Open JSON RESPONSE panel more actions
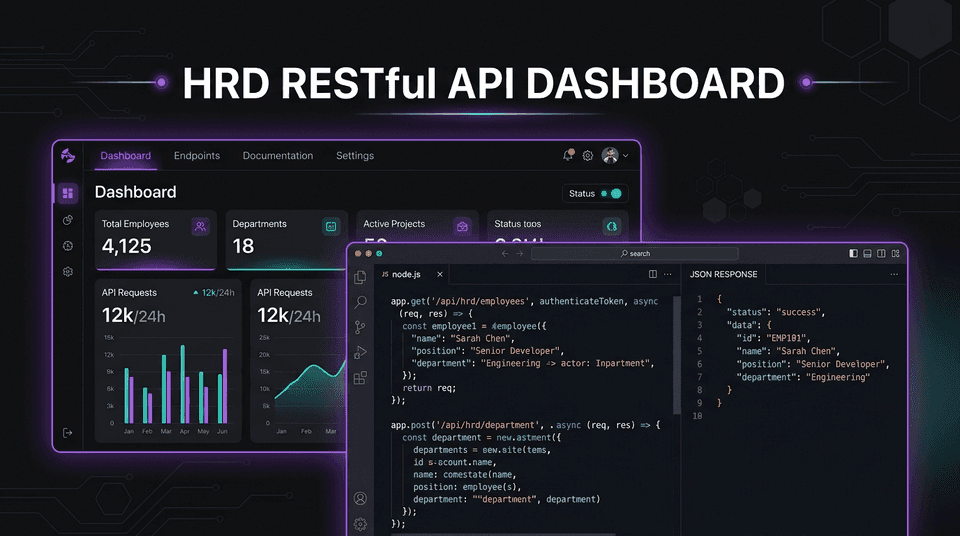960x536 pixels. click(x=894, y=274)
